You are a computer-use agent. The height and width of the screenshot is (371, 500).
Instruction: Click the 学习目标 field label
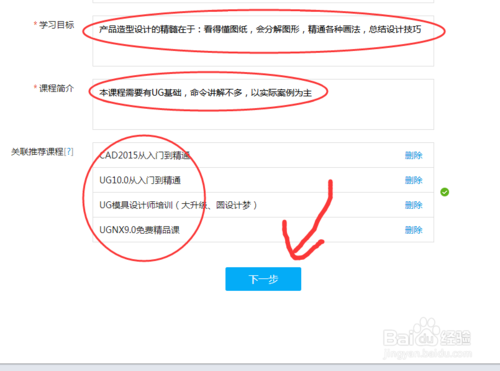coord(56,25)
